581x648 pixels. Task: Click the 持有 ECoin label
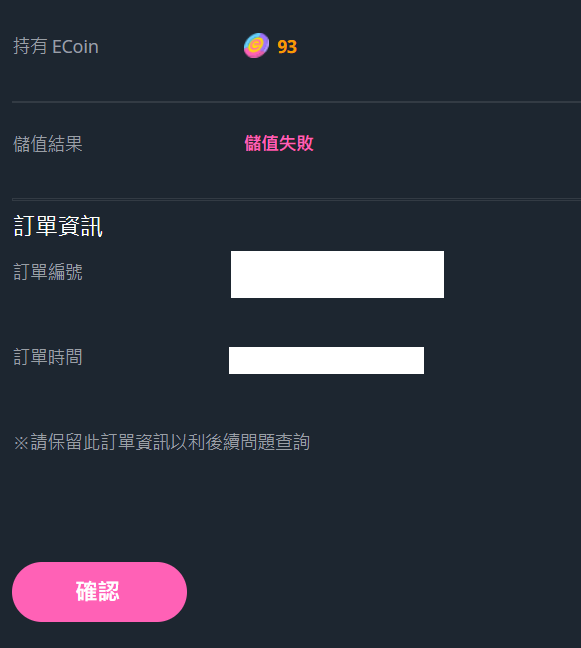[x=56, y=46]
